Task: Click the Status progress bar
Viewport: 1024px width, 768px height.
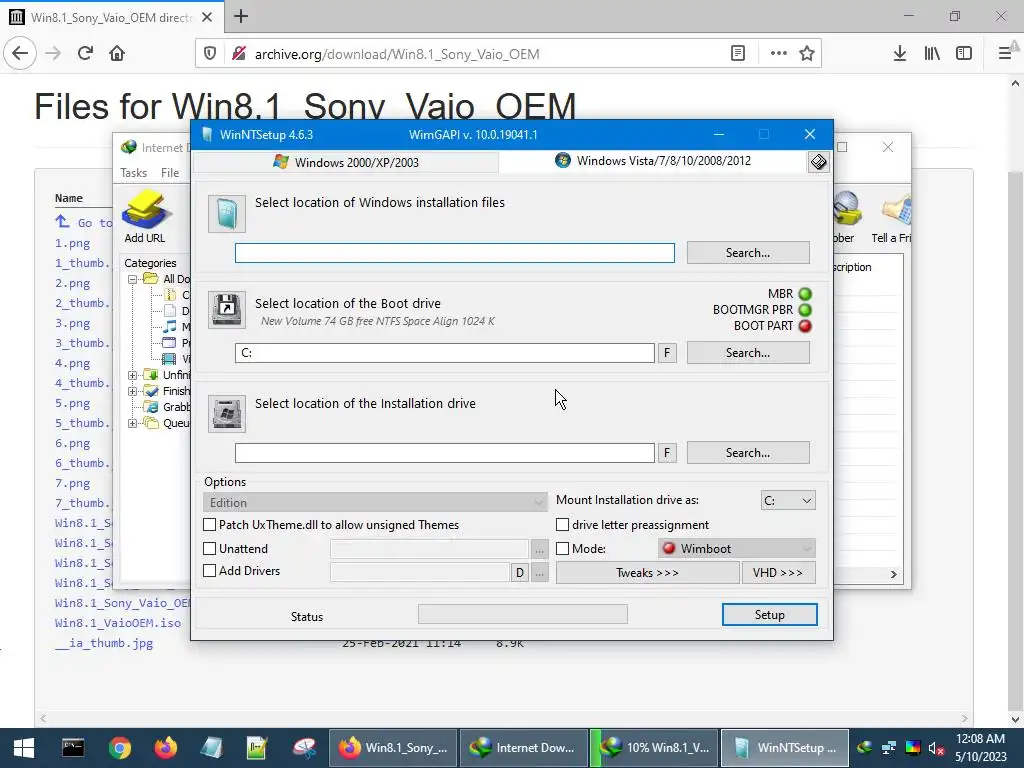Action: coord(522,614)
